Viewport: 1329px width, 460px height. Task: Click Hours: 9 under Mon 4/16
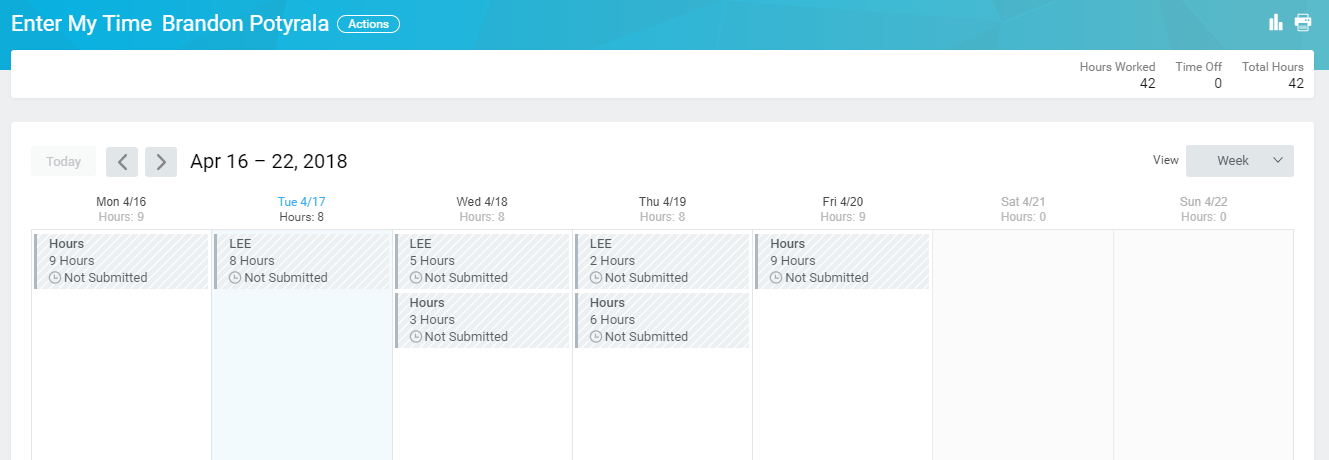click(x=121, y=217)
